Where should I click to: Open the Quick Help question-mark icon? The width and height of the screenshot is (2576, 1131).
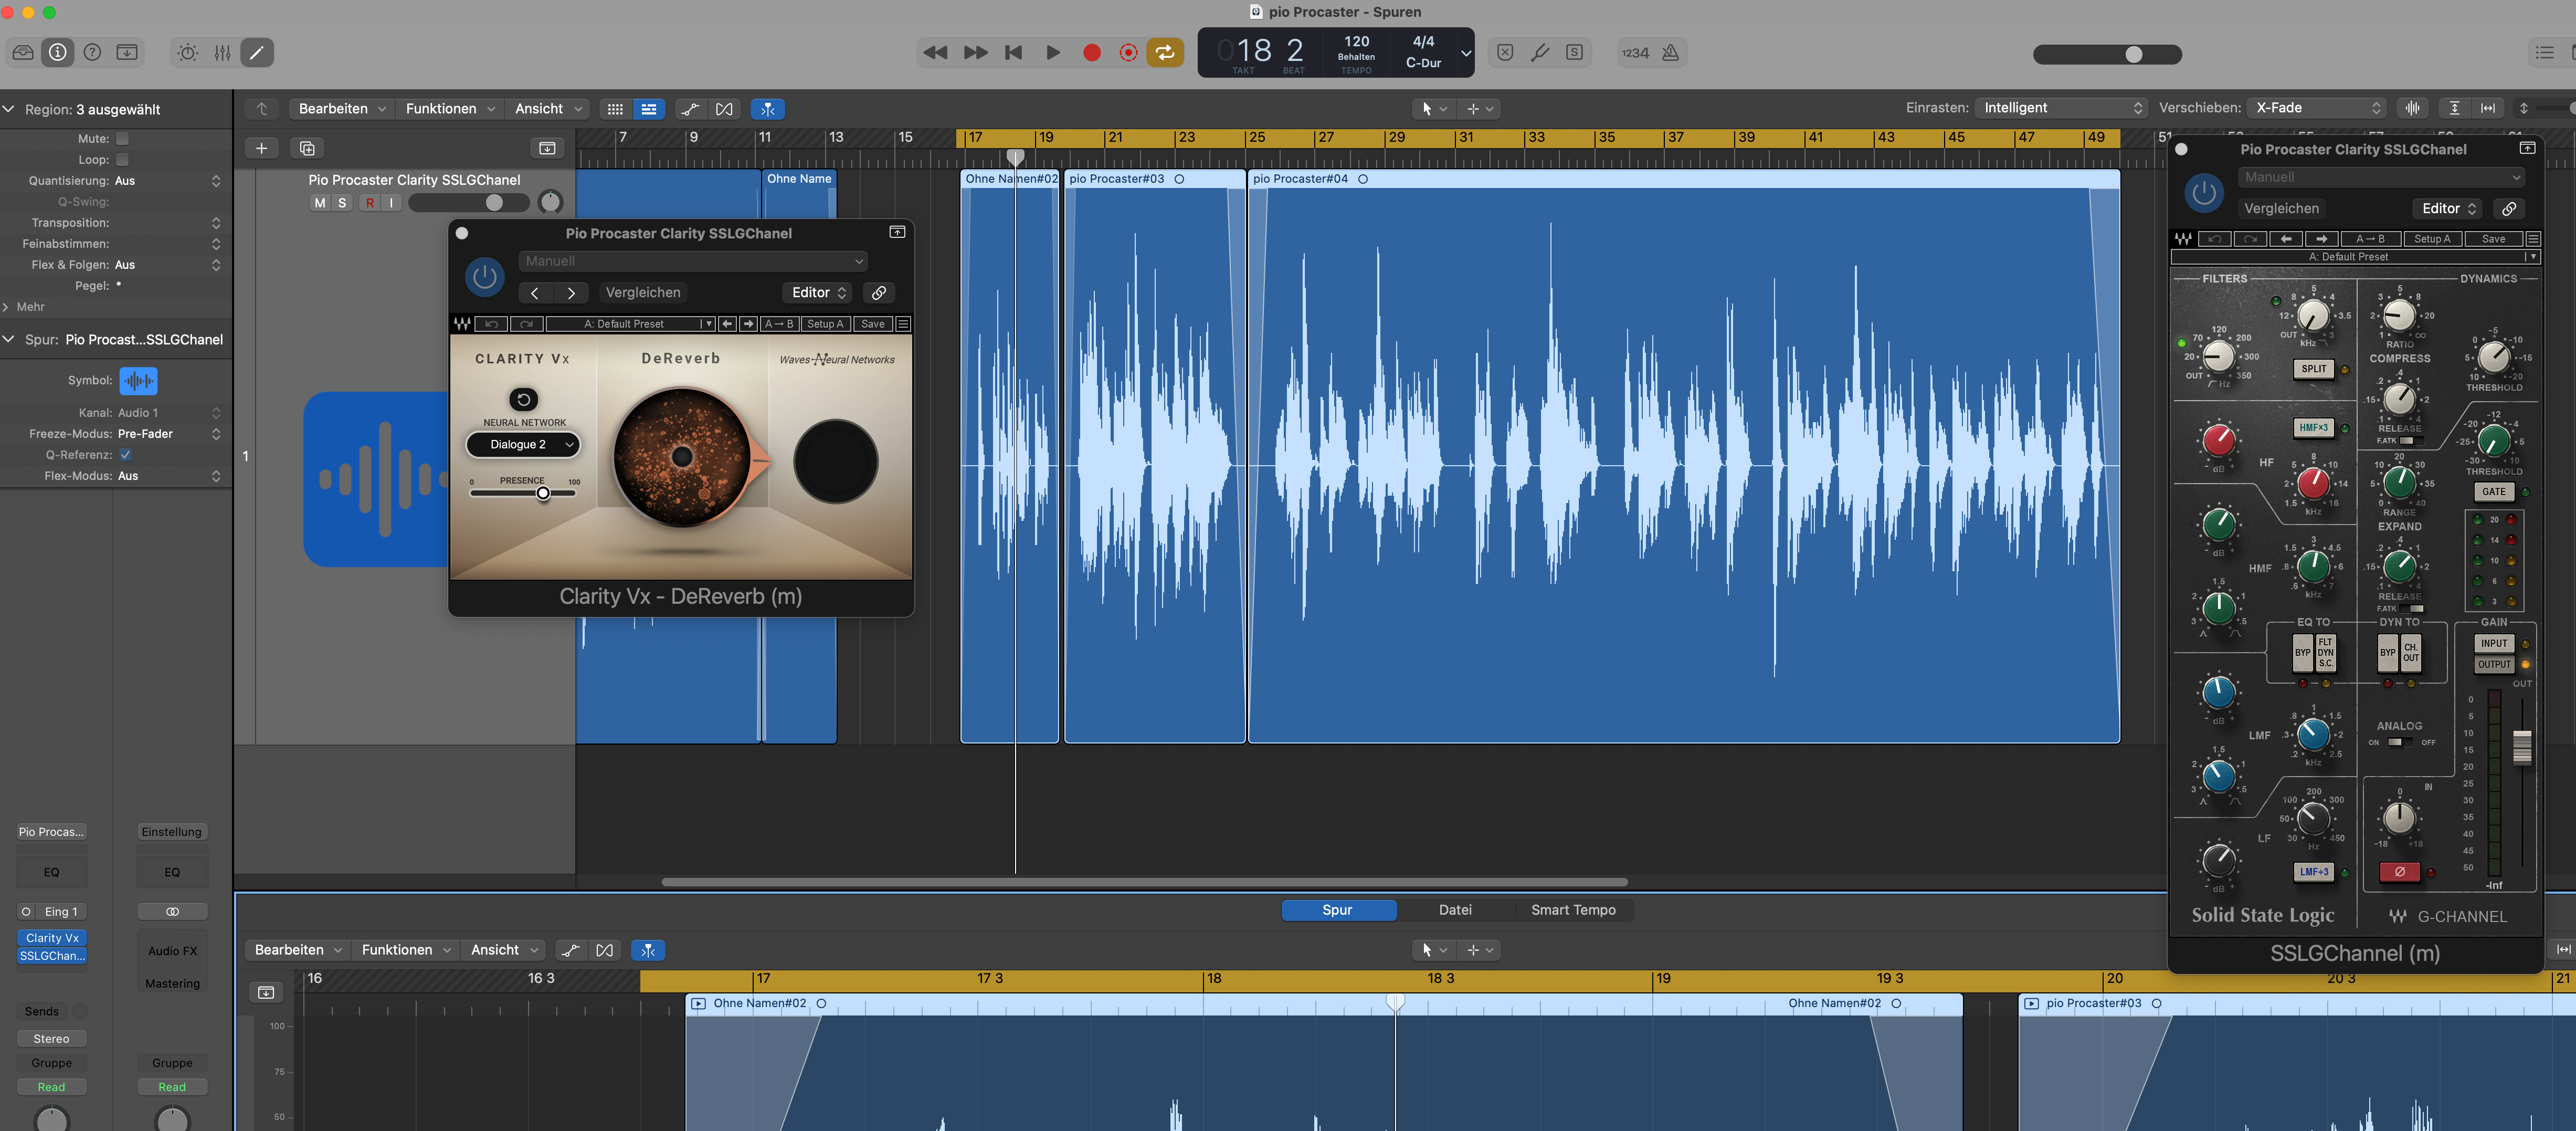click(92, 52)
